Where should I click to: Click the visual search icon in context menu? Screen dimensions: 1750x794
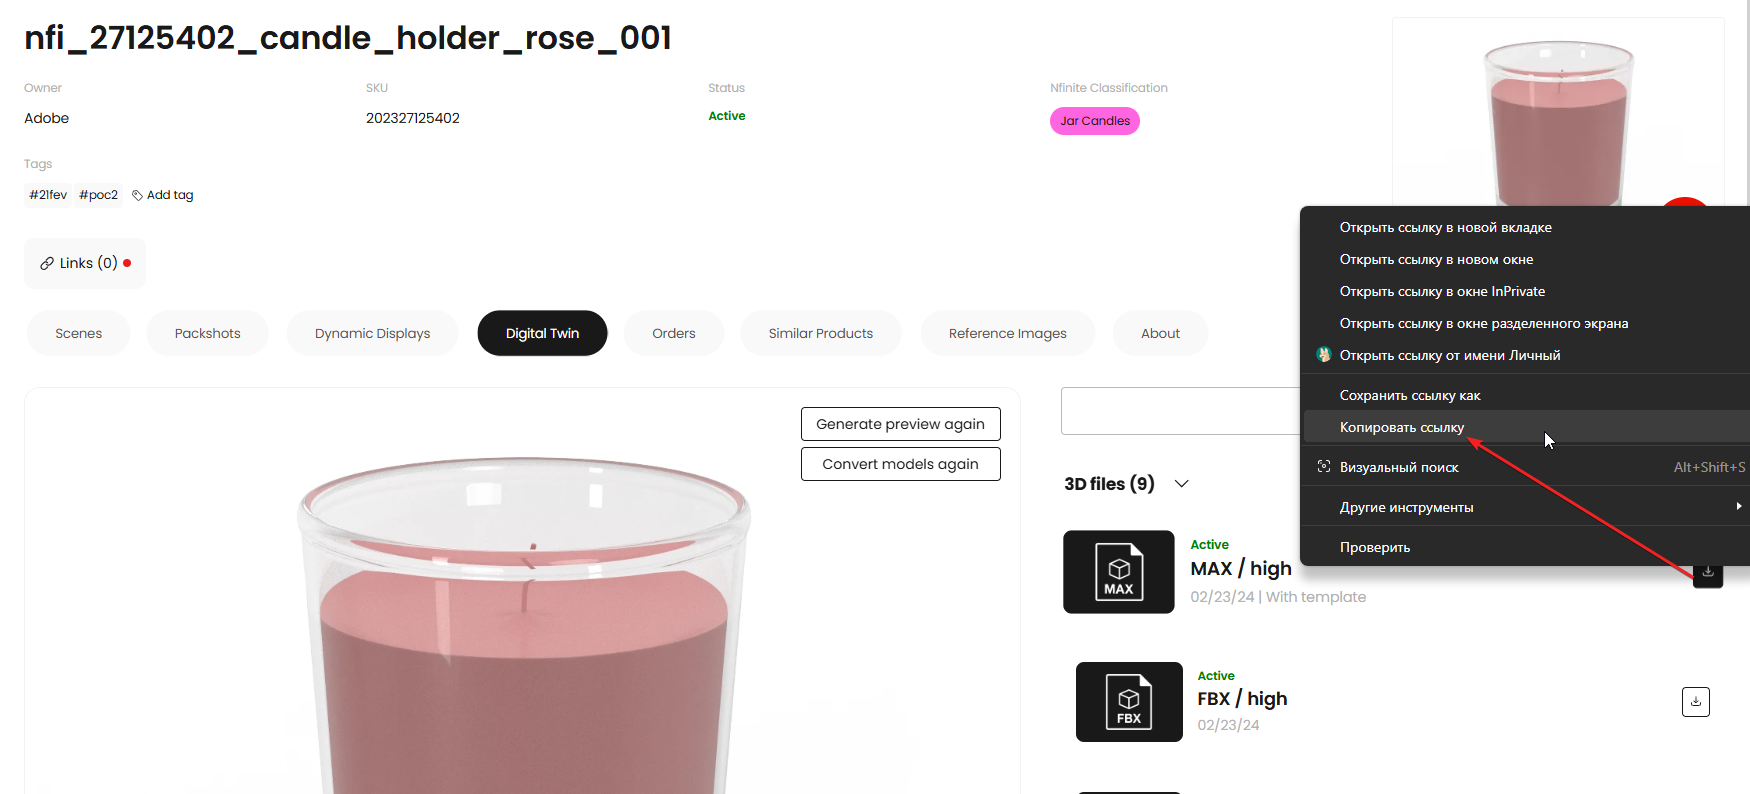pyautogui.click(x=1323, y=467)
